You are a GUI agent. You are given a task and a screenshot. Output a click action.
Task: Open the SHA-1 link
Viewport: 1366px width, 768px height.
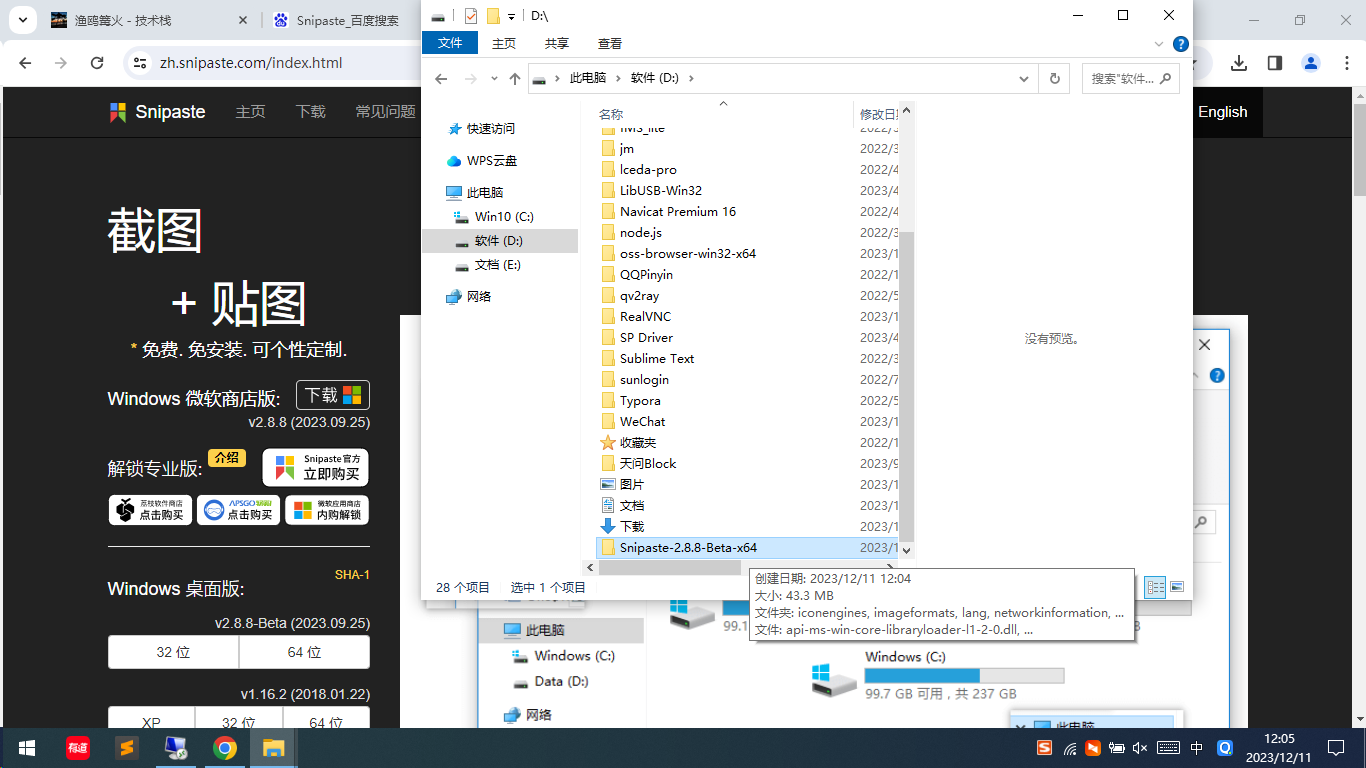(x=352, y=574)
